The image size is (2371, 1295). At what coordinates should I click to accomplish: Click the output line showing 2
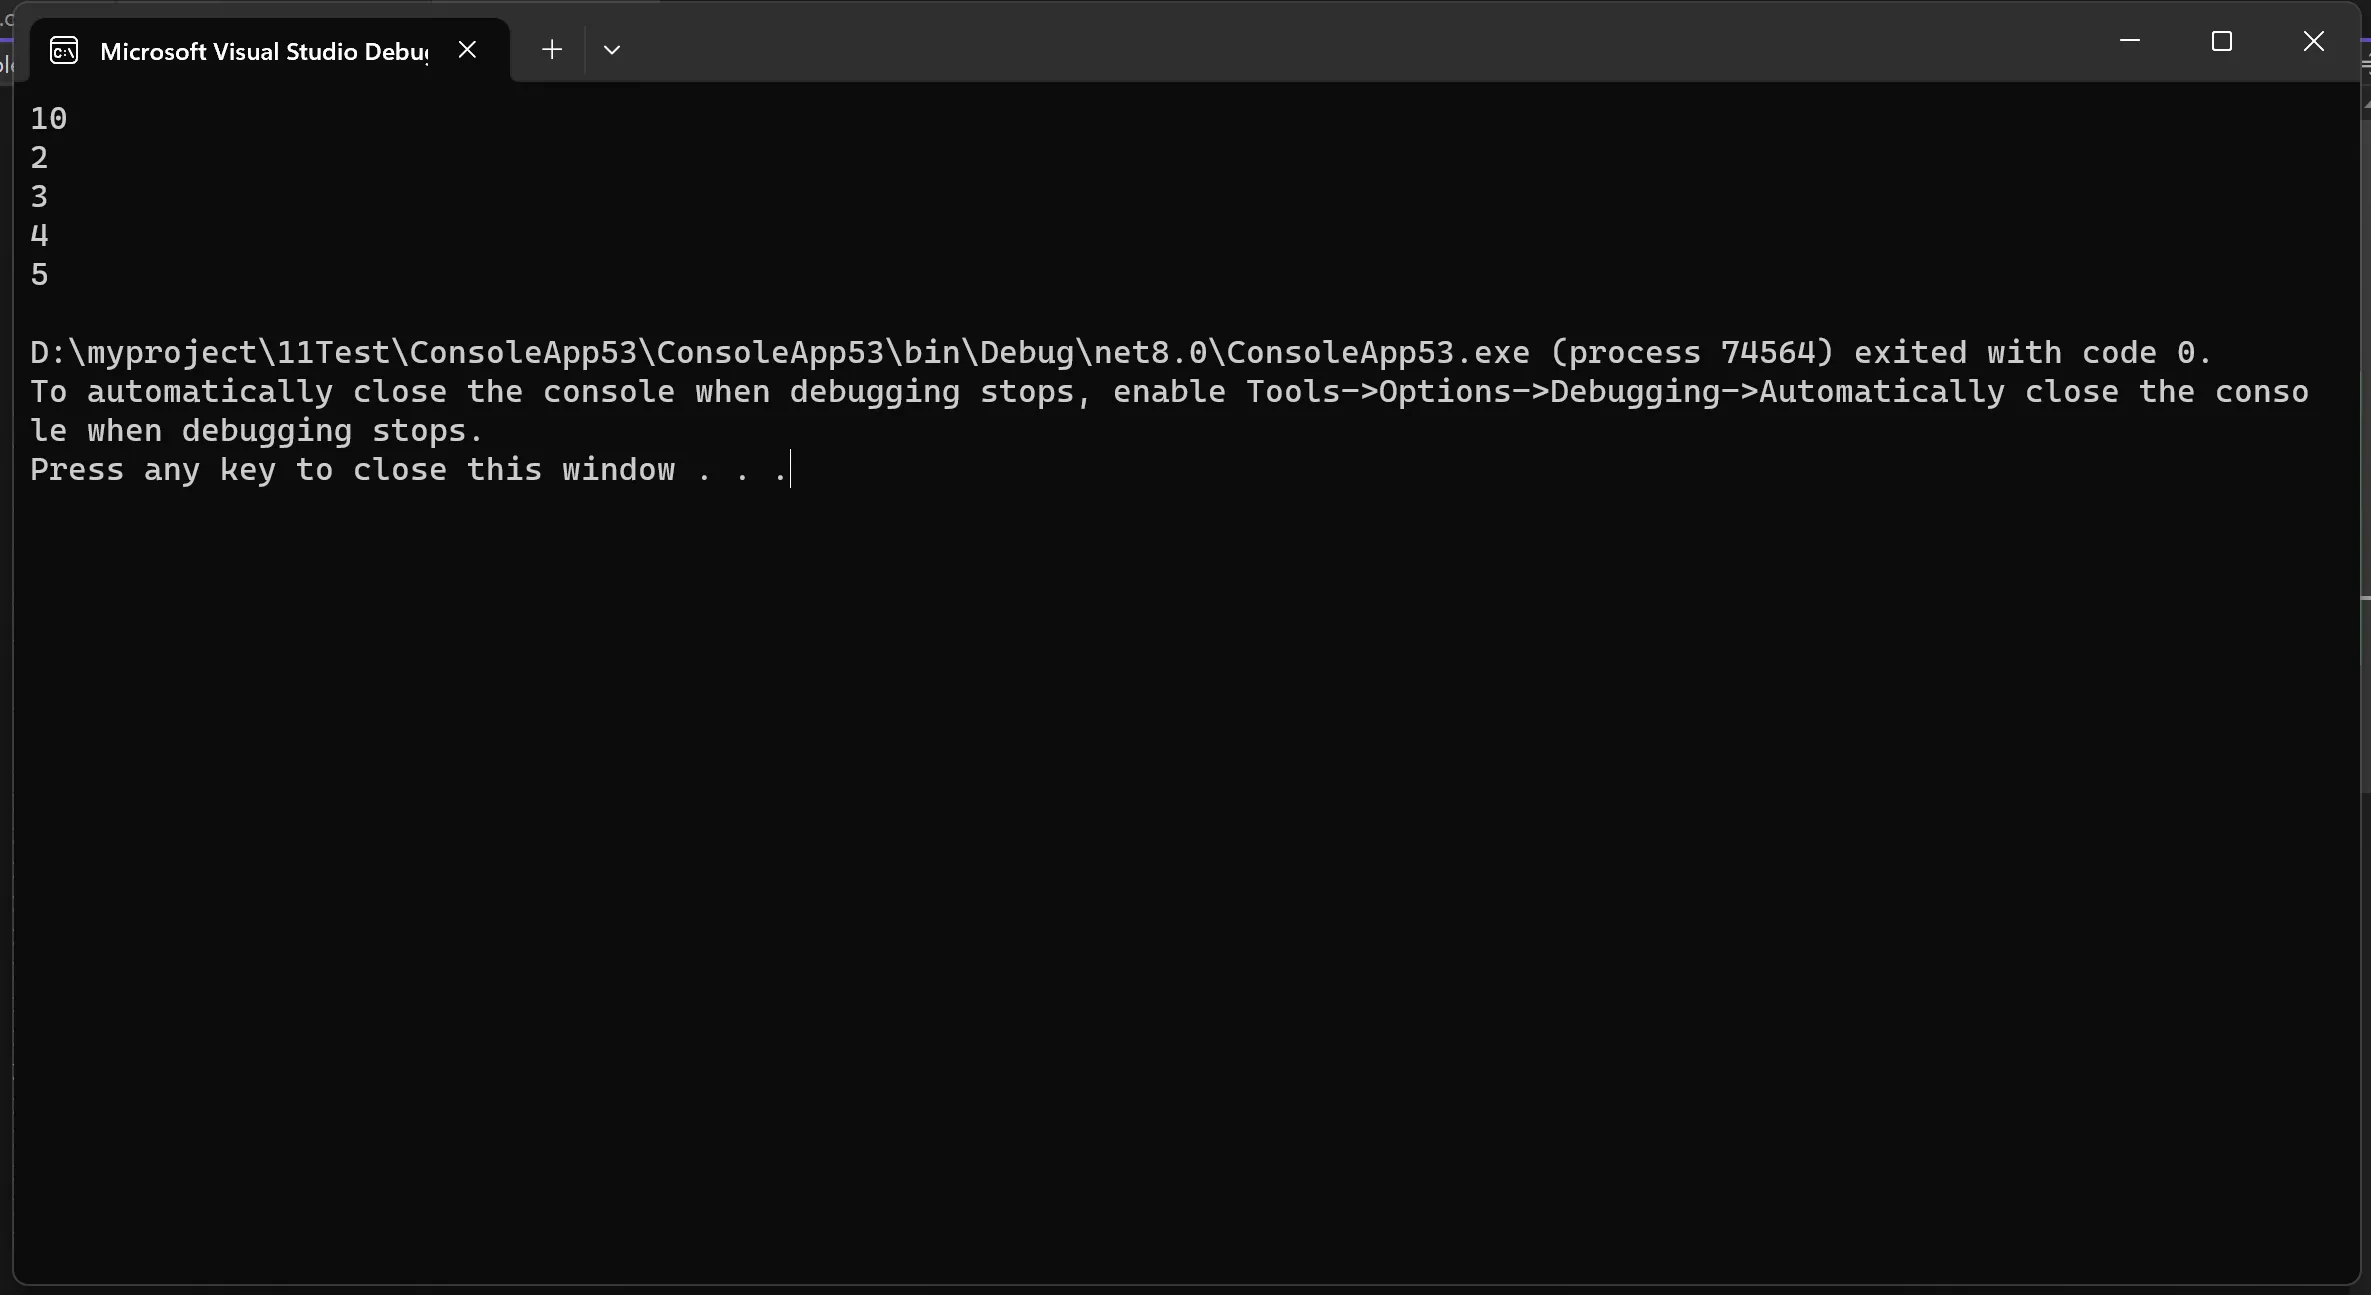tap(39, 158)
